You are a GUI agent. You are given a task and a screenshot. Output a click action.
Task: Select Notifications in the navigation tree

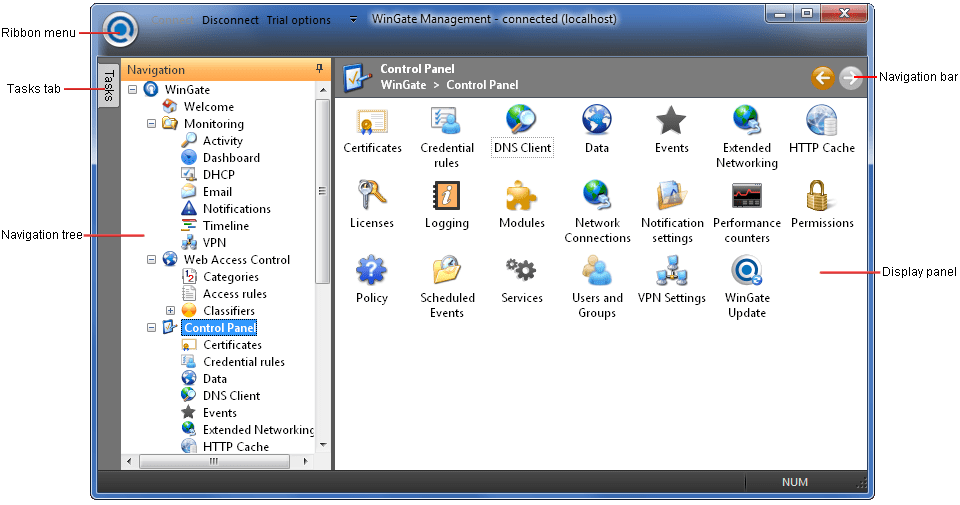(237, 209)
